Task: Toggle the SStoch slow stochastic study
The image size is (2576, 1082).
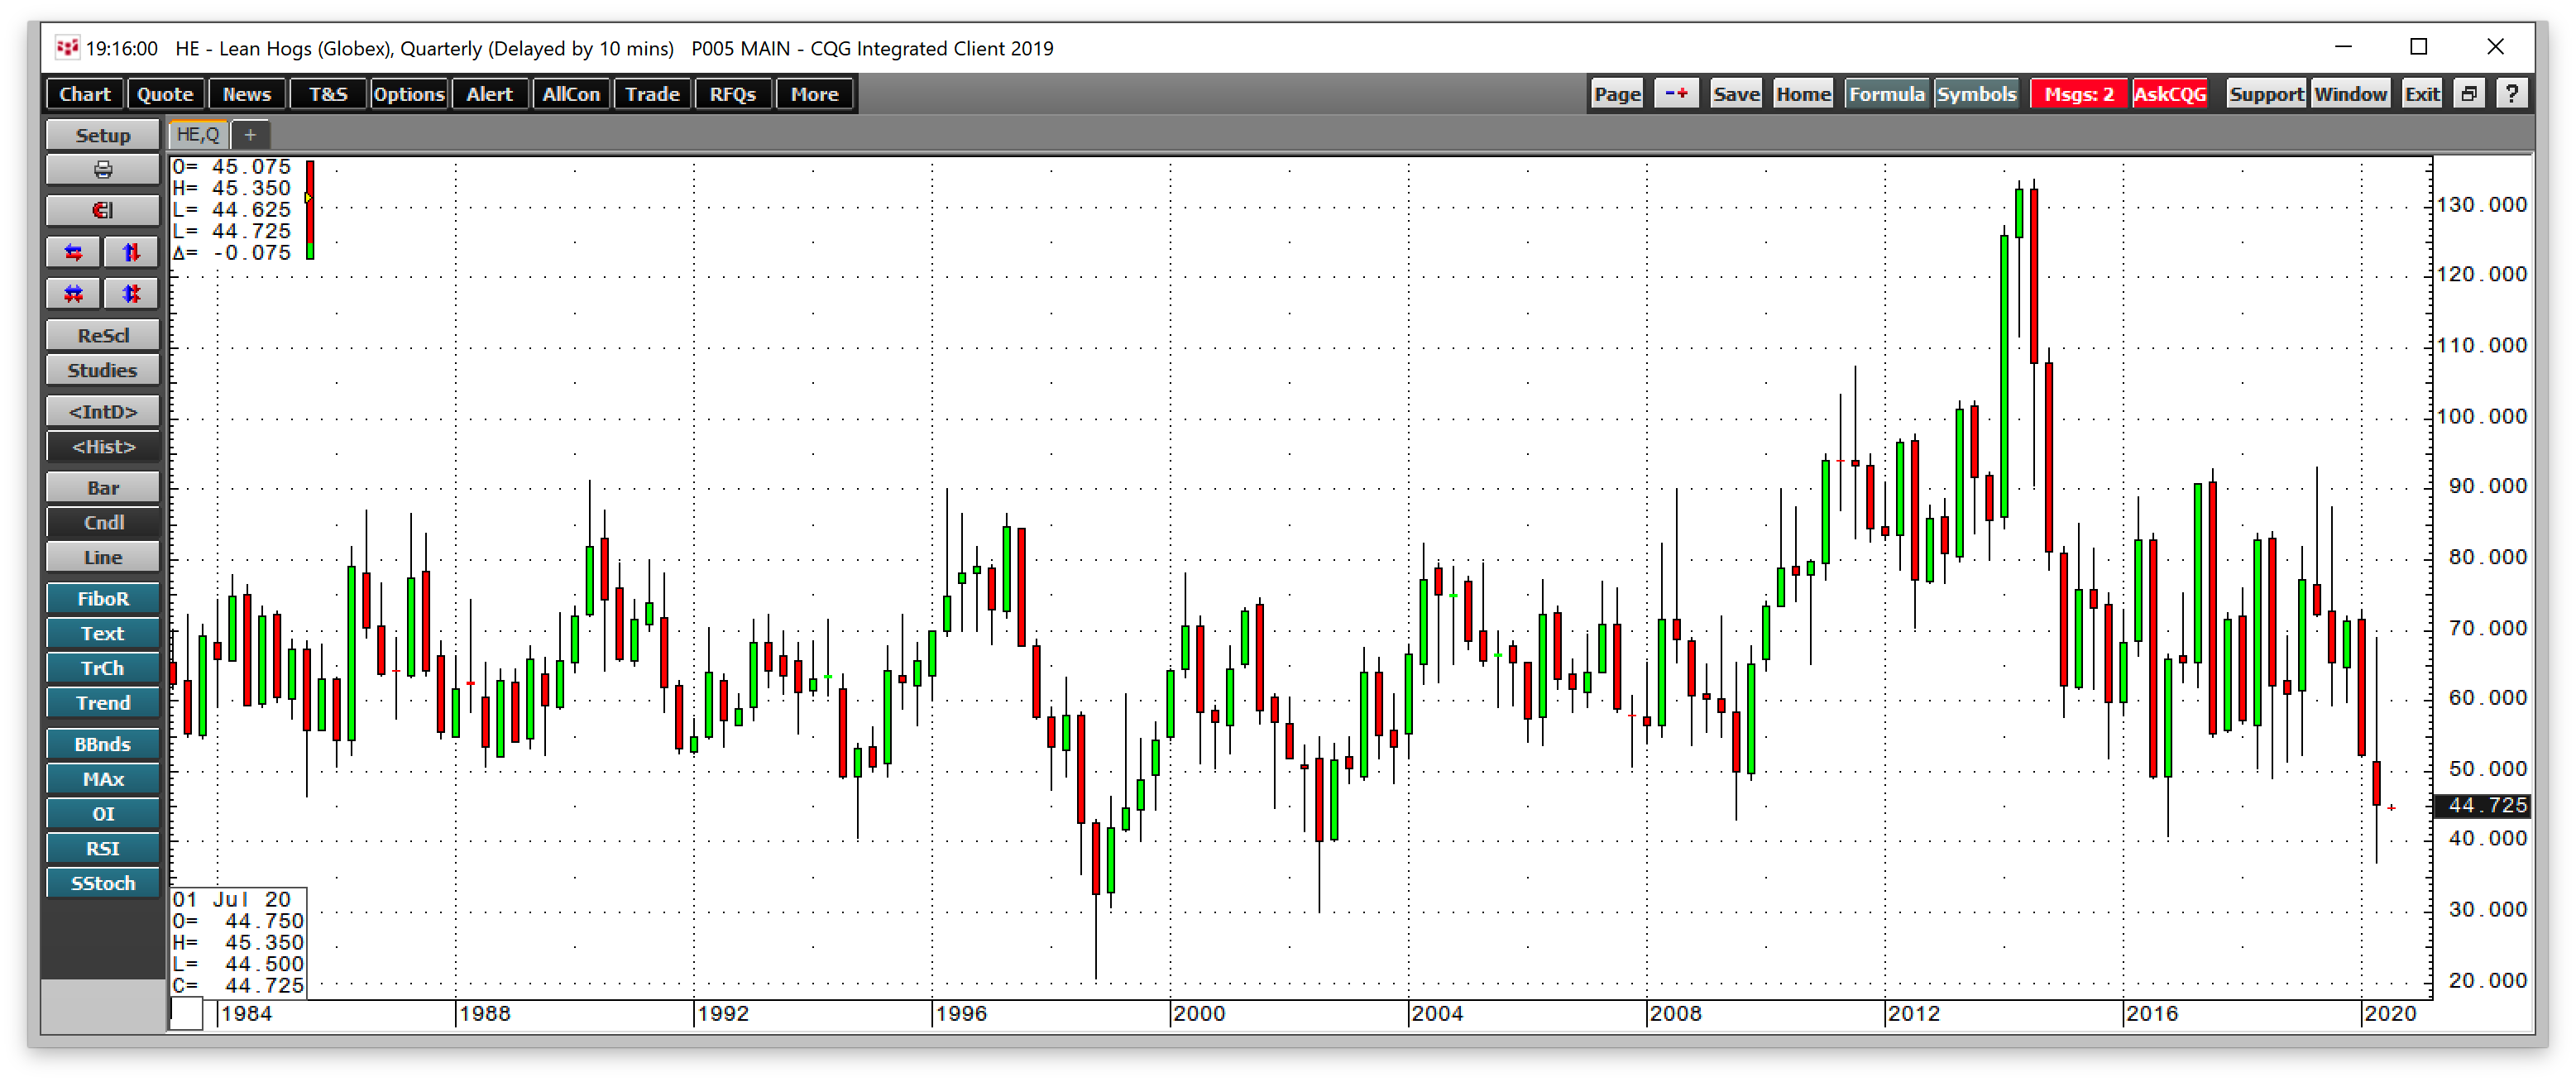Action: pos(102,883)
